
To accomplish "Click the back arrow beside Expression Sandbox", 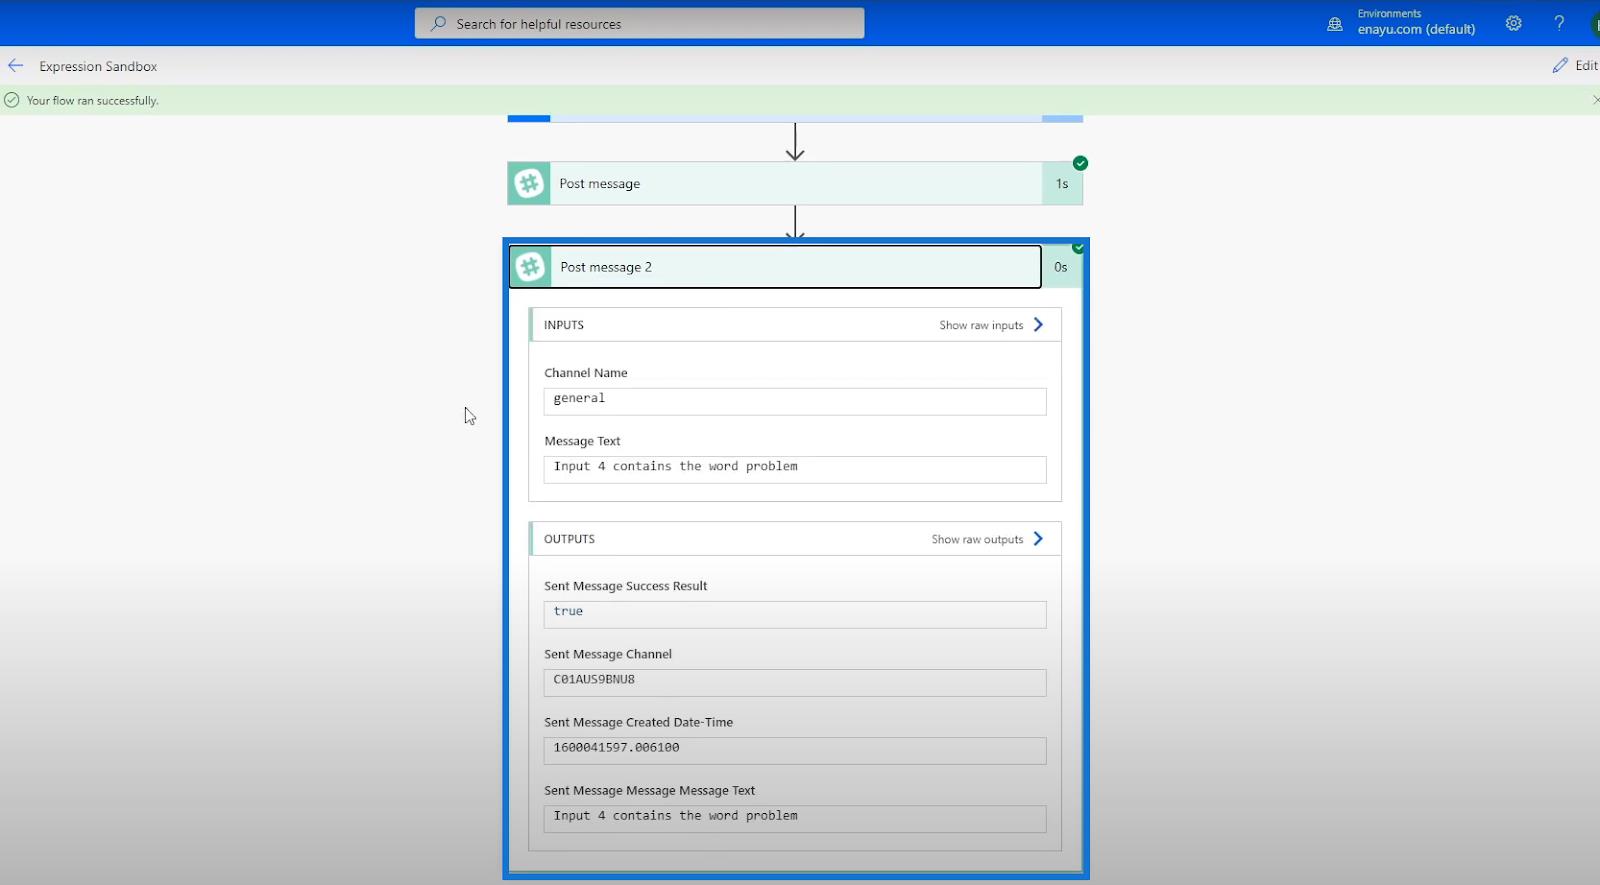I will point(16,66).
